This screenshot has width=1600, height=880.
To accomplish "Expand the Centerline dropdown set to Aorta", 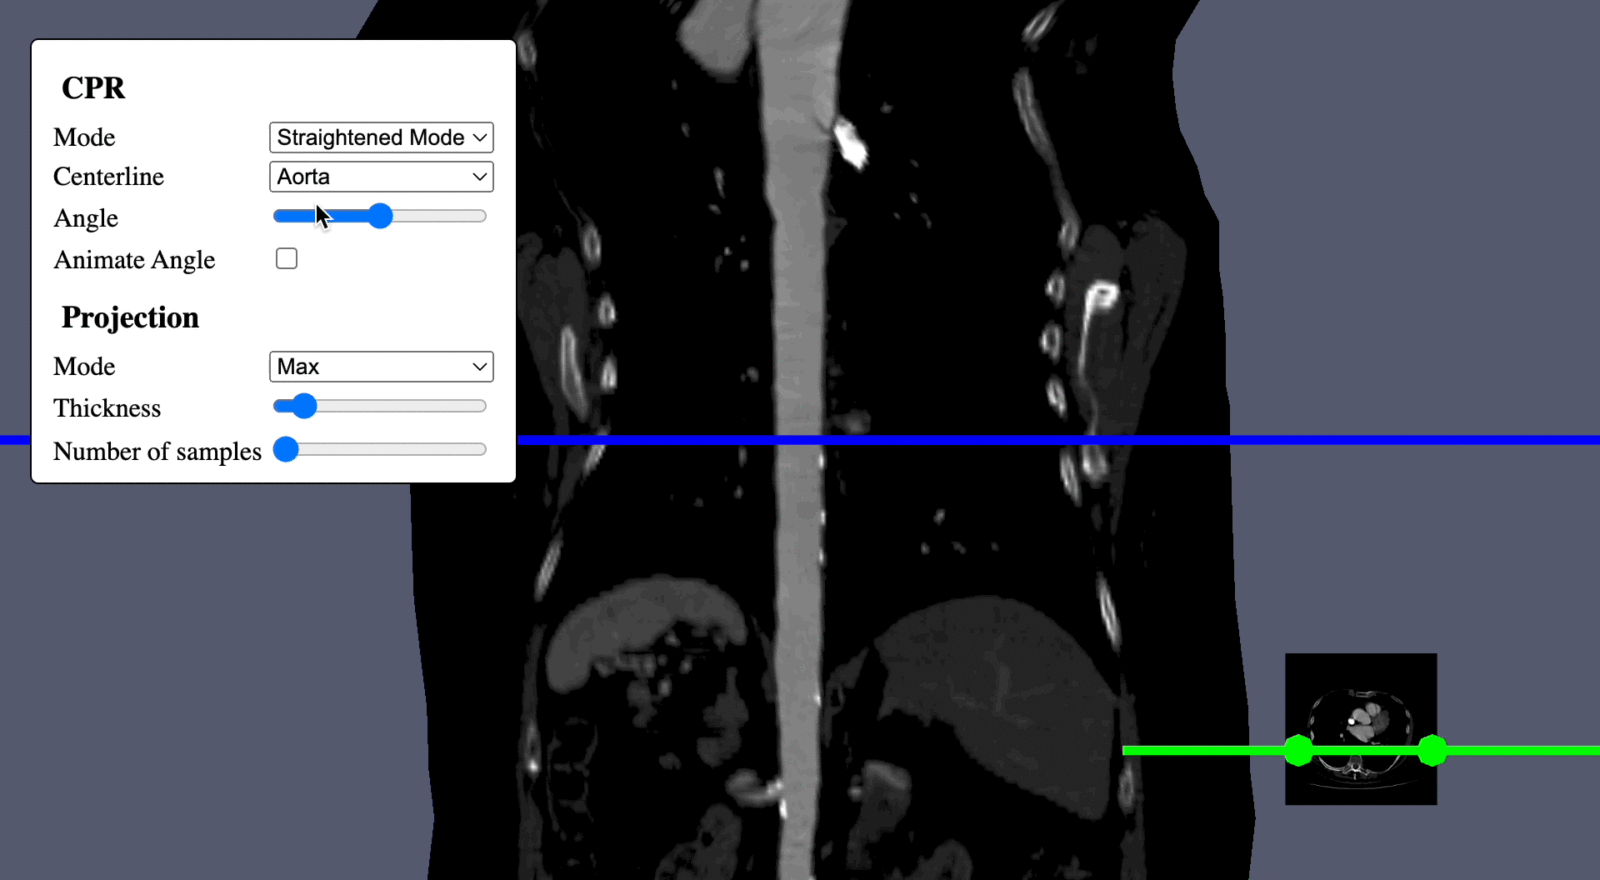I will 381,177.
